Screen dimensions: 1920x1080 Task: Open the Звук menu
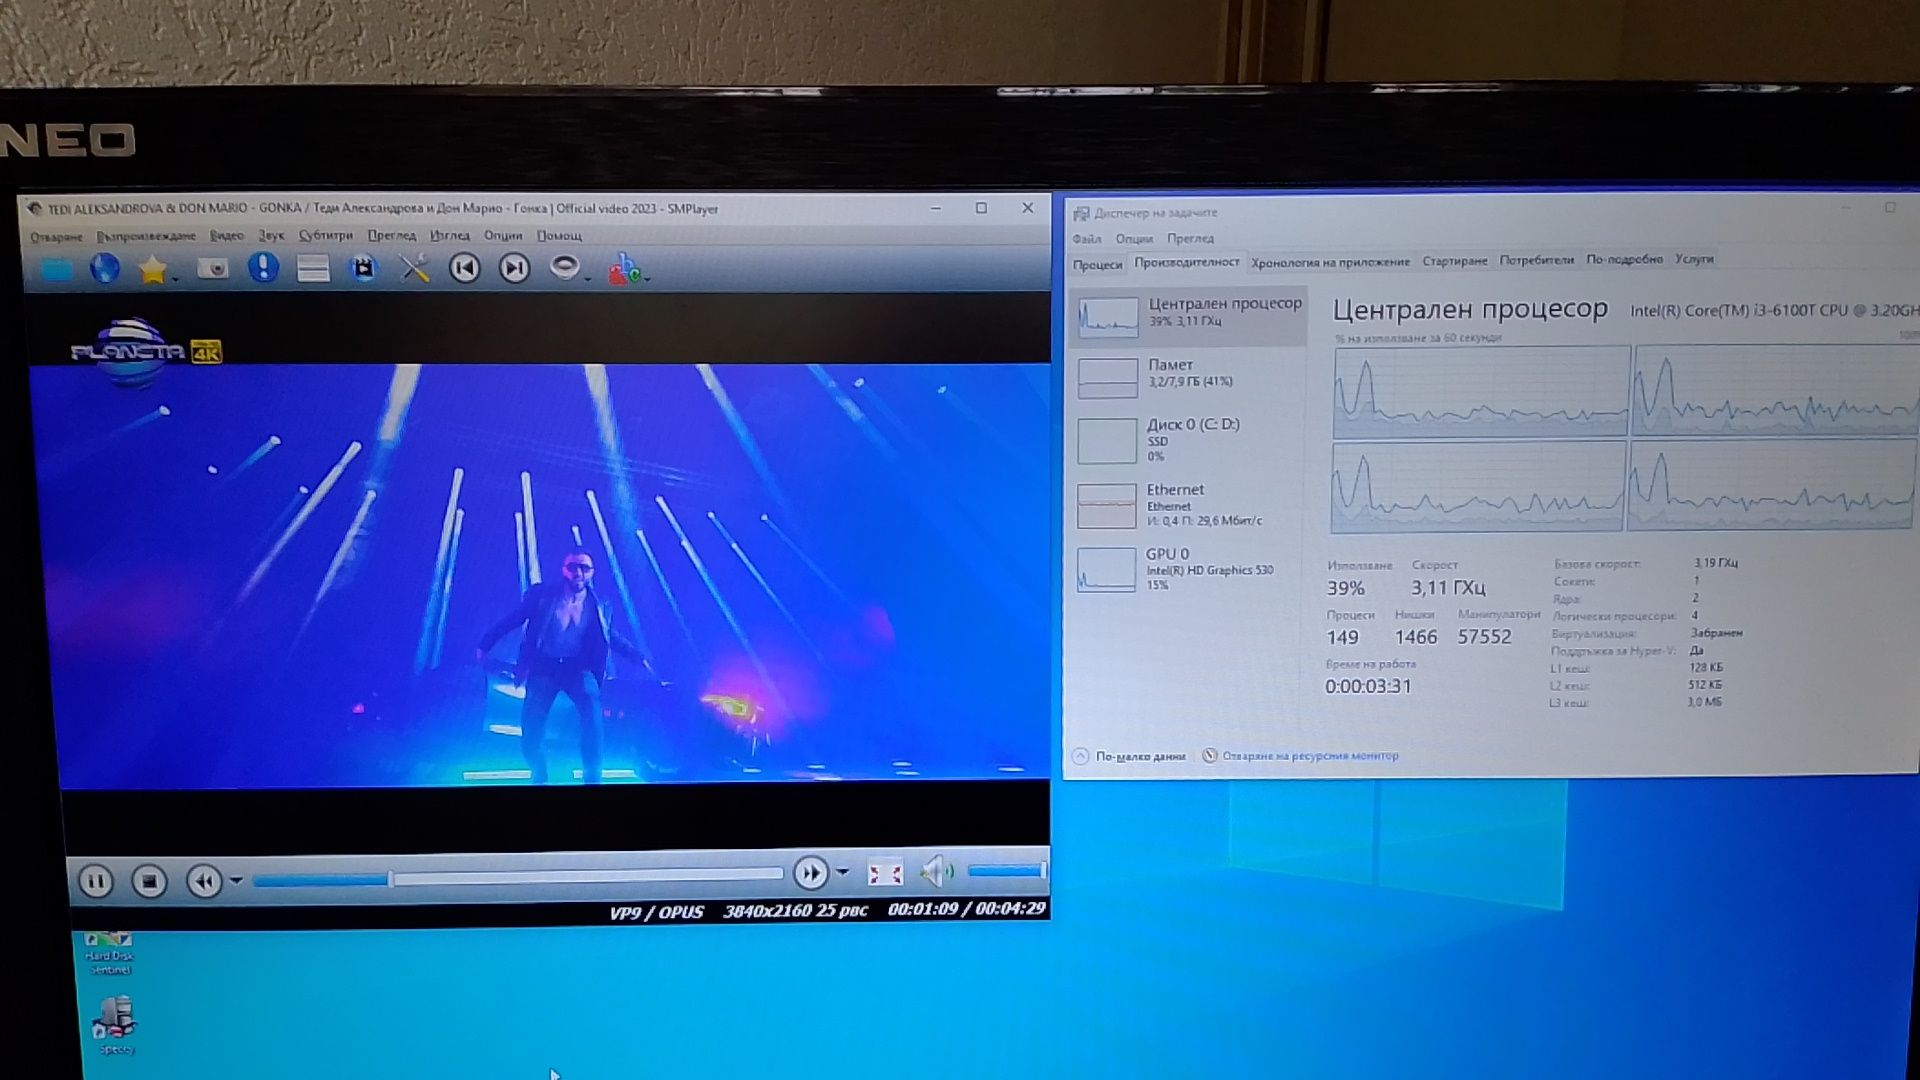coord(271,236)
